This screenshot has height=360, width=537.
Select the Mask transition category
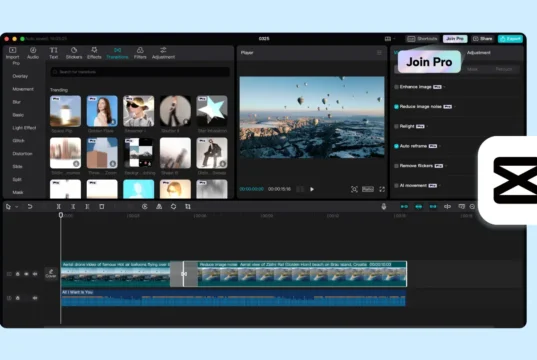(18, 193)
